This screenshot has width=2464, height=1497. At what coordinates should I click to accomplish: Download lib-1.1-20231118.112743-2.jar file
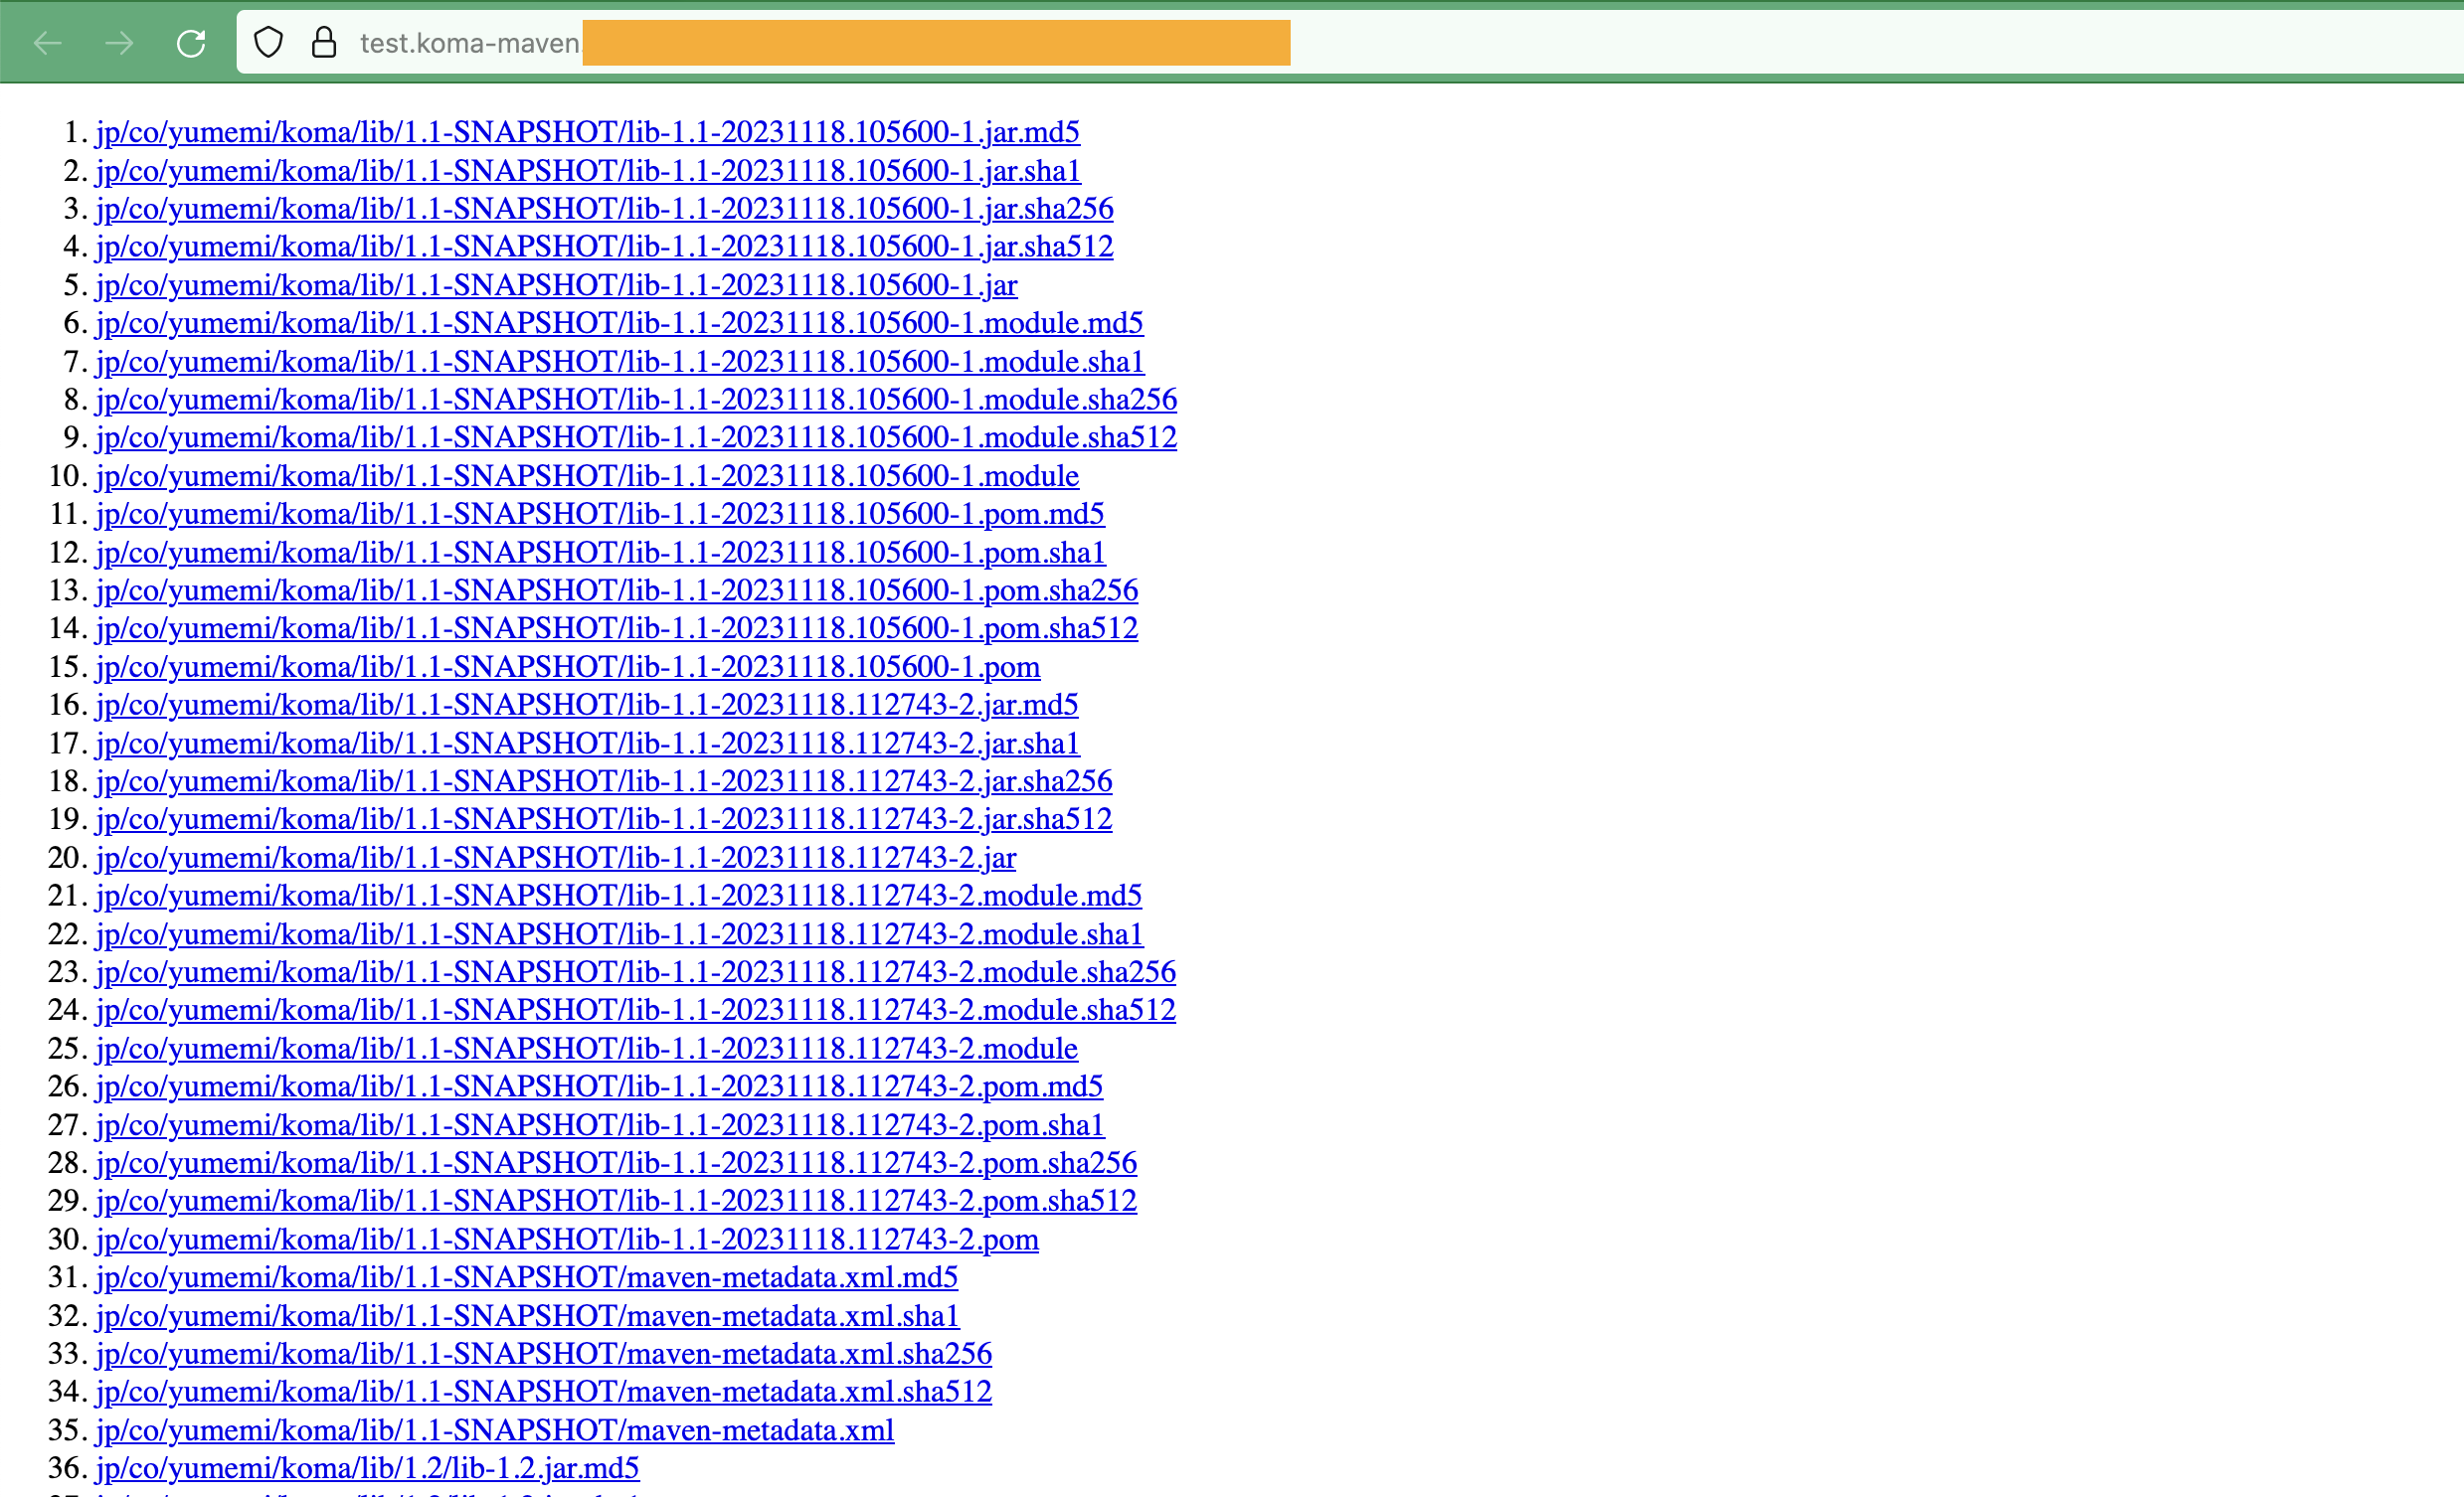pos(556,858)
